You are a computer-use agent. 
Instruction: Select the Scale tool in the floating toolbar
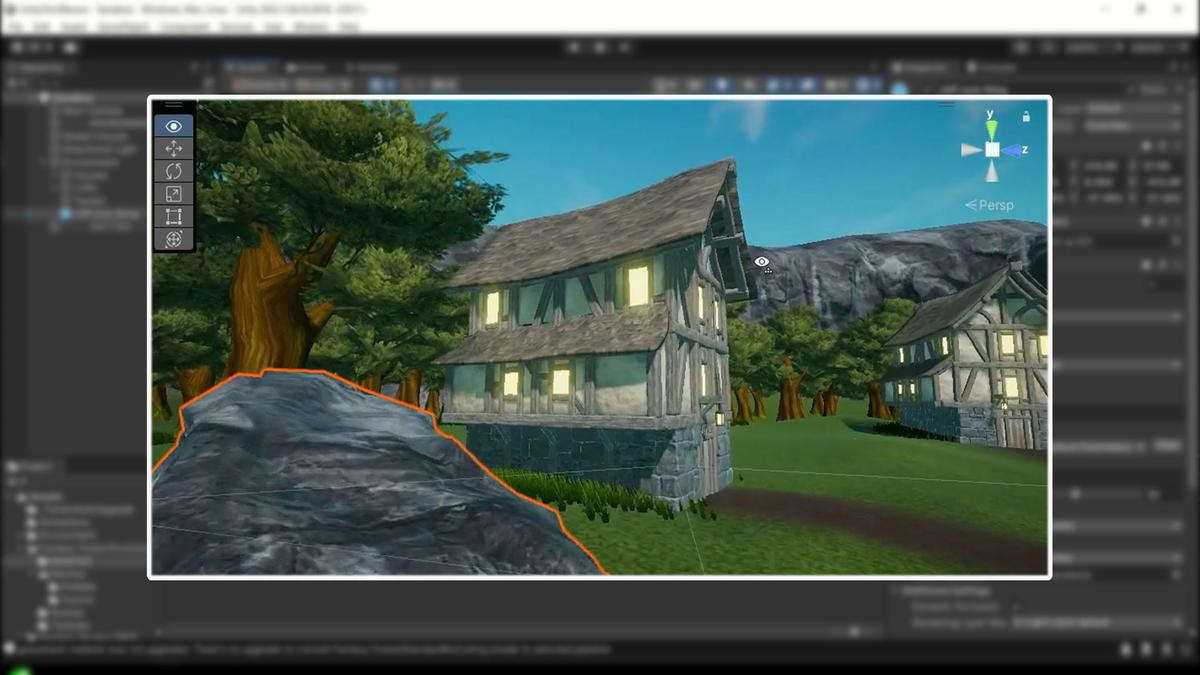coord(173,192)
